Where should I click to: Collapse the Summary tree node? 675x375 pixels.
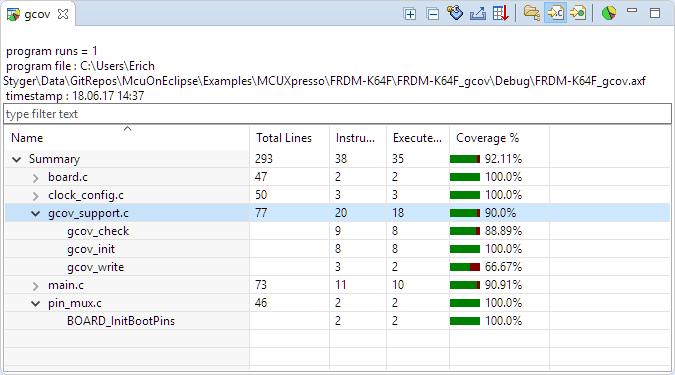click(16, 160)
